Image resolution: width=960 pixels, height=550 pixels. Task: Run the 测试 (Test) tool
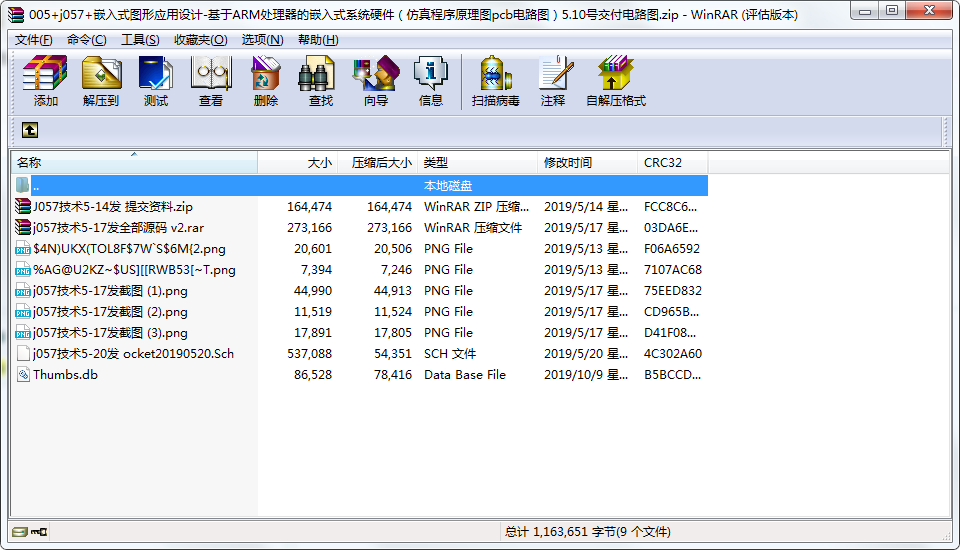tap(156, 80)
